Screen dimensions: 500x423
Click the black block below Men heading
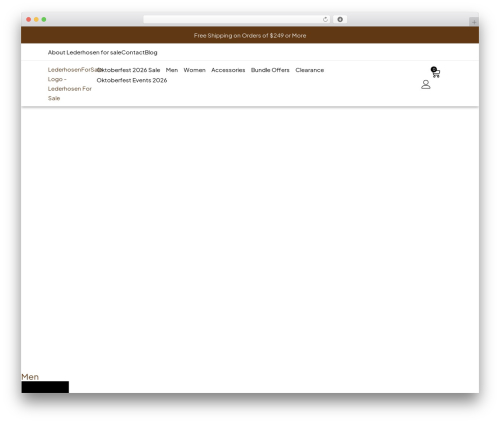(45, 387)
